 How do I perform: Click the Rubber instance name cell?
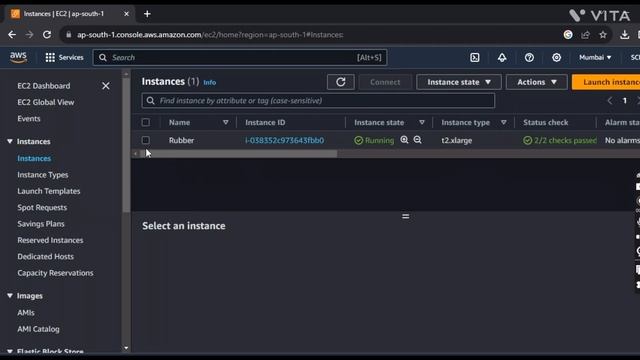click(x=182, y=140)
